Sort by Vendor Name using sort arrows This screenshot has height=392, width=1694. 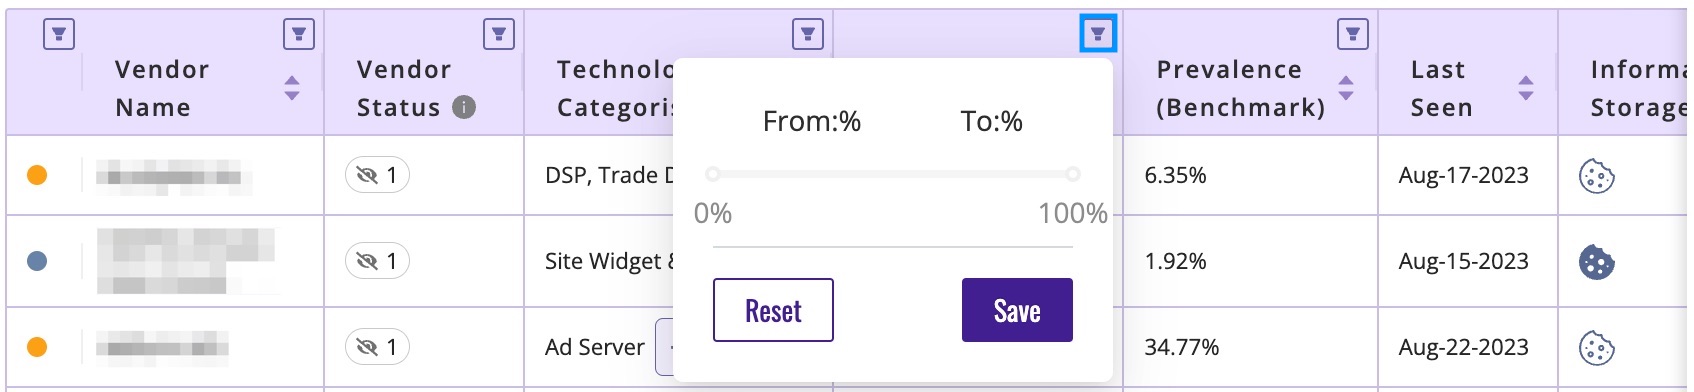tap(292, 88)
